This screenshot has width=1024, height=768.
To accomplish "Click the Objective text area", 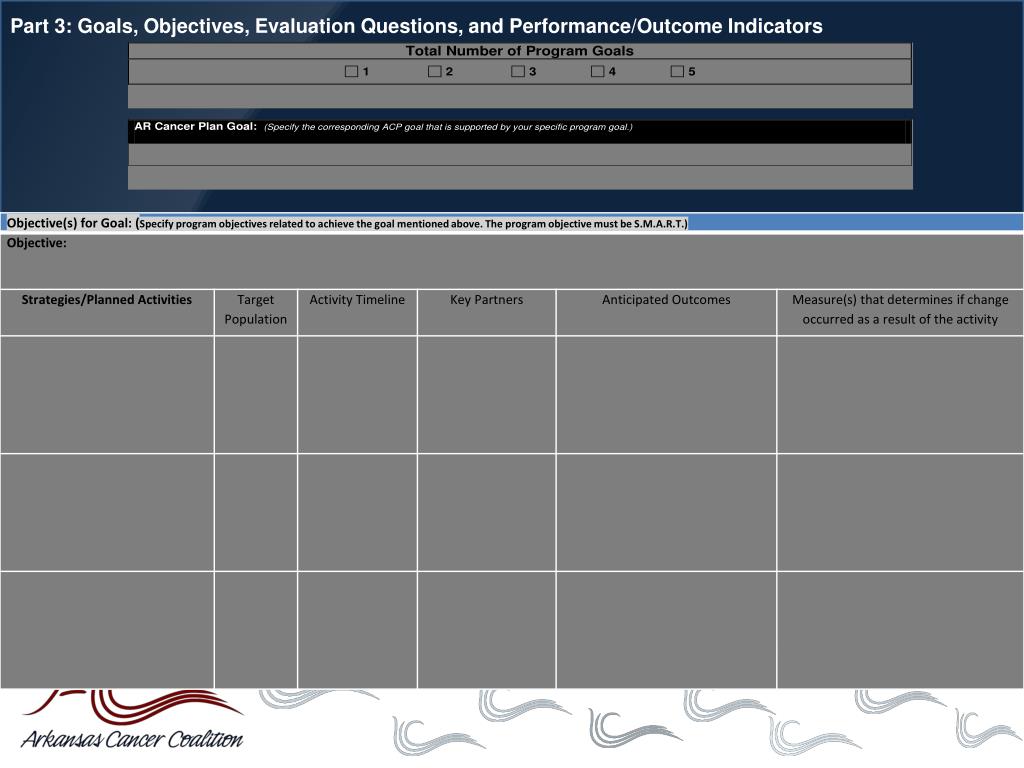I will pyautogui.click(x=512, y=261).
